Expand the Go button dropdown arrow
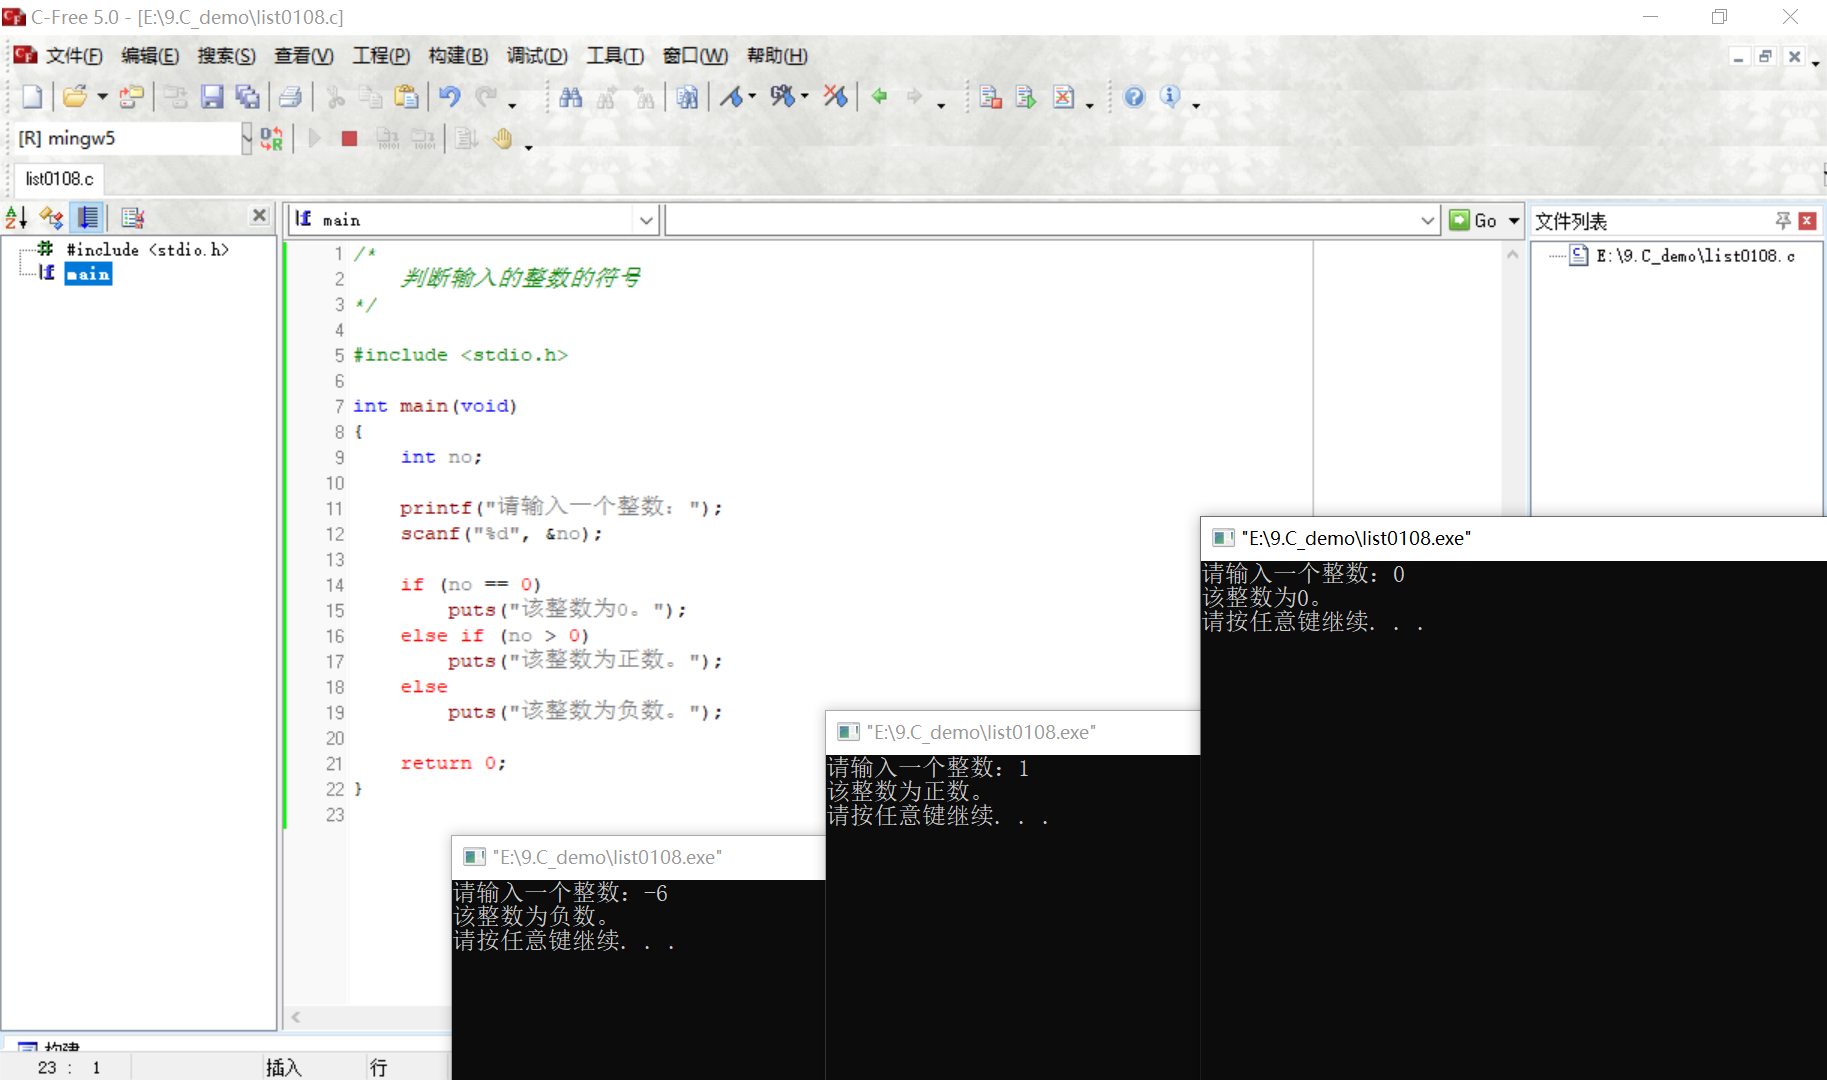This screenshot has height=1080, width=1827. tap(1514, 220)
